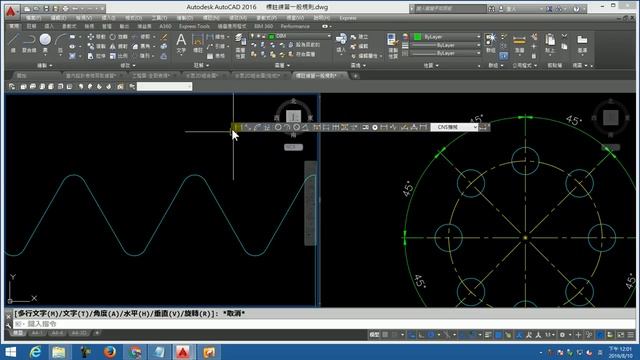Toggle current layer on/off lightbulb icon
Image resolution: width=640 pixels, height=360 pixels.
pyautogui.click(x=253, y=36)
